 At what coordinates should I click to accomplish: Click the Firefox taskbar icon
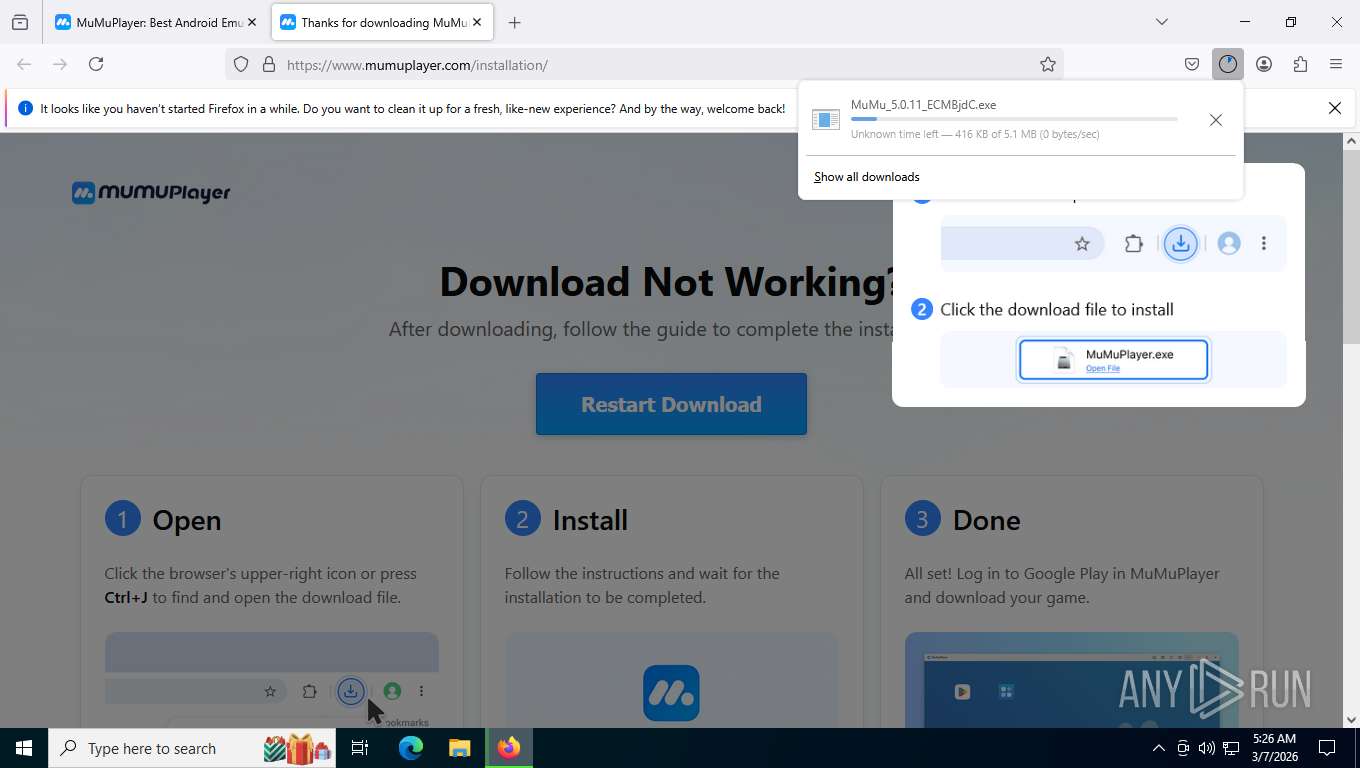(509, 748)
